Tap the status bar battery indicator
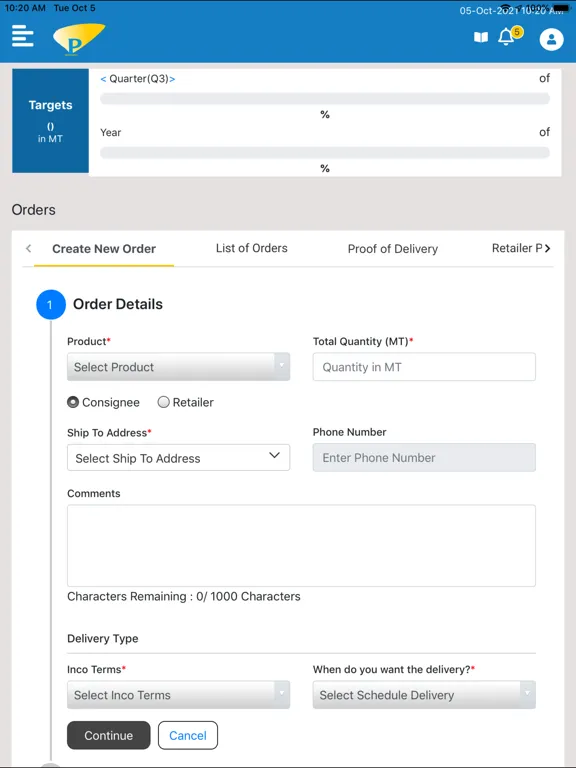576x768 pixels. pos(561,8)
